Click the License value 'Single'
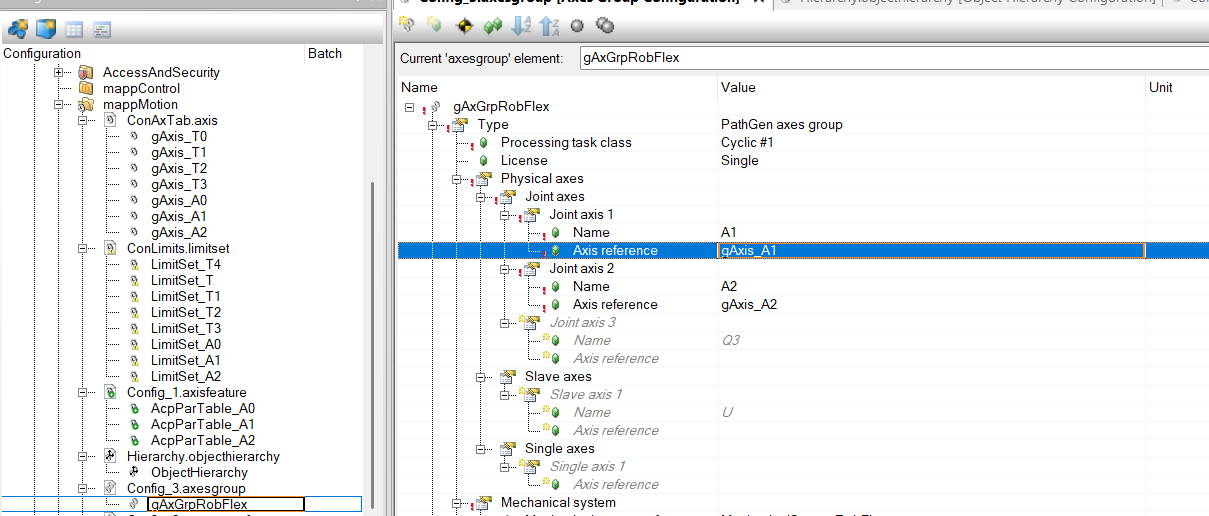Image resolution: width=1209 pixels, height=516 pixels. click(x=740, y=160)
